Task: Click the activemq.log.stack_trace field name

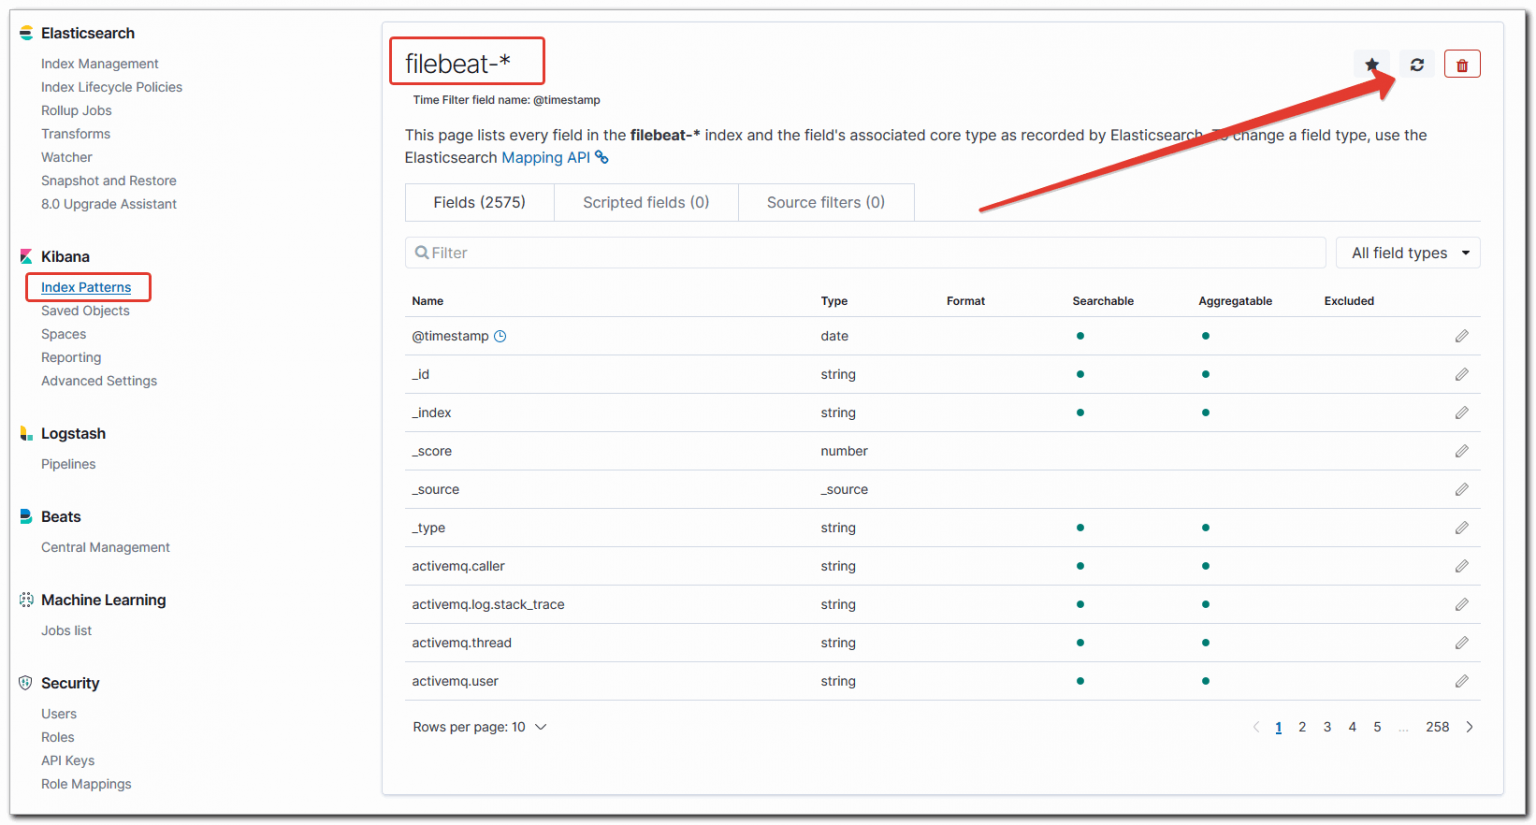Action: pos(488,604)
